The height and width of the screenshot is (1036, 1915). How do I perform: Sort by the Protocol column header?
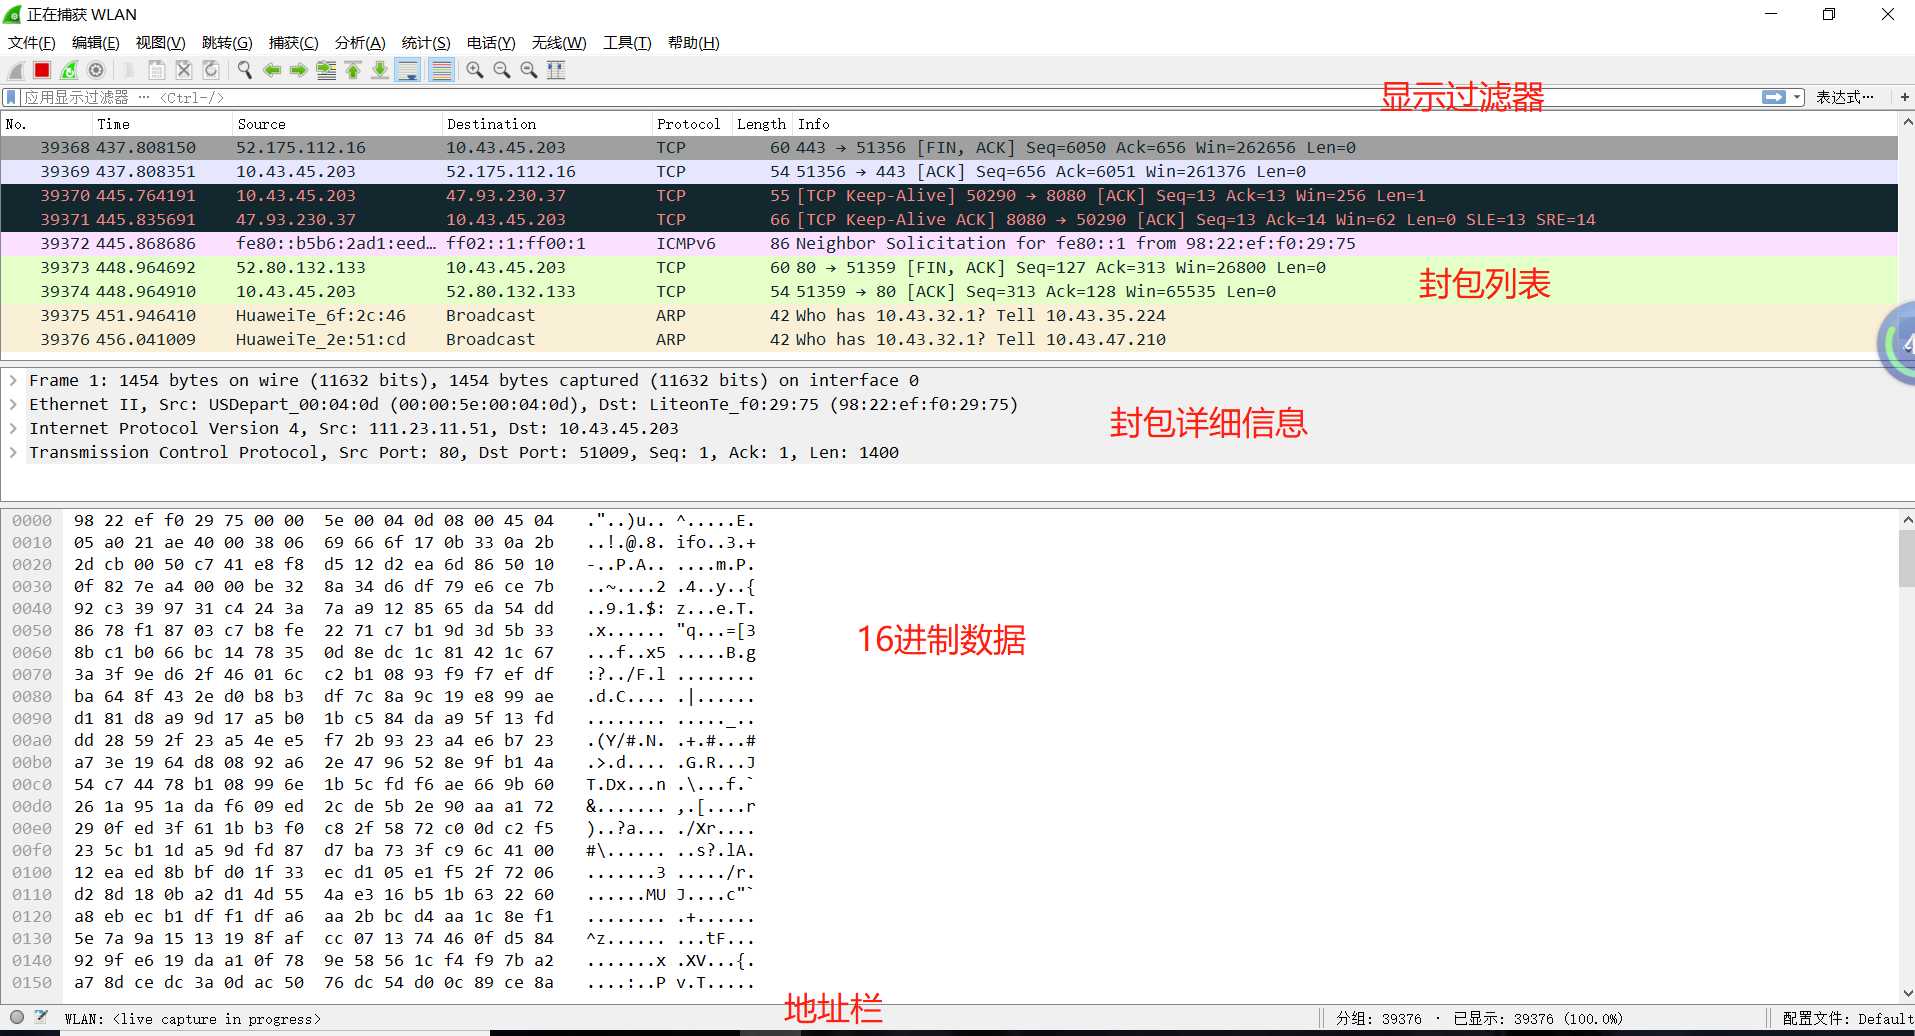click(x=691, y=124)
